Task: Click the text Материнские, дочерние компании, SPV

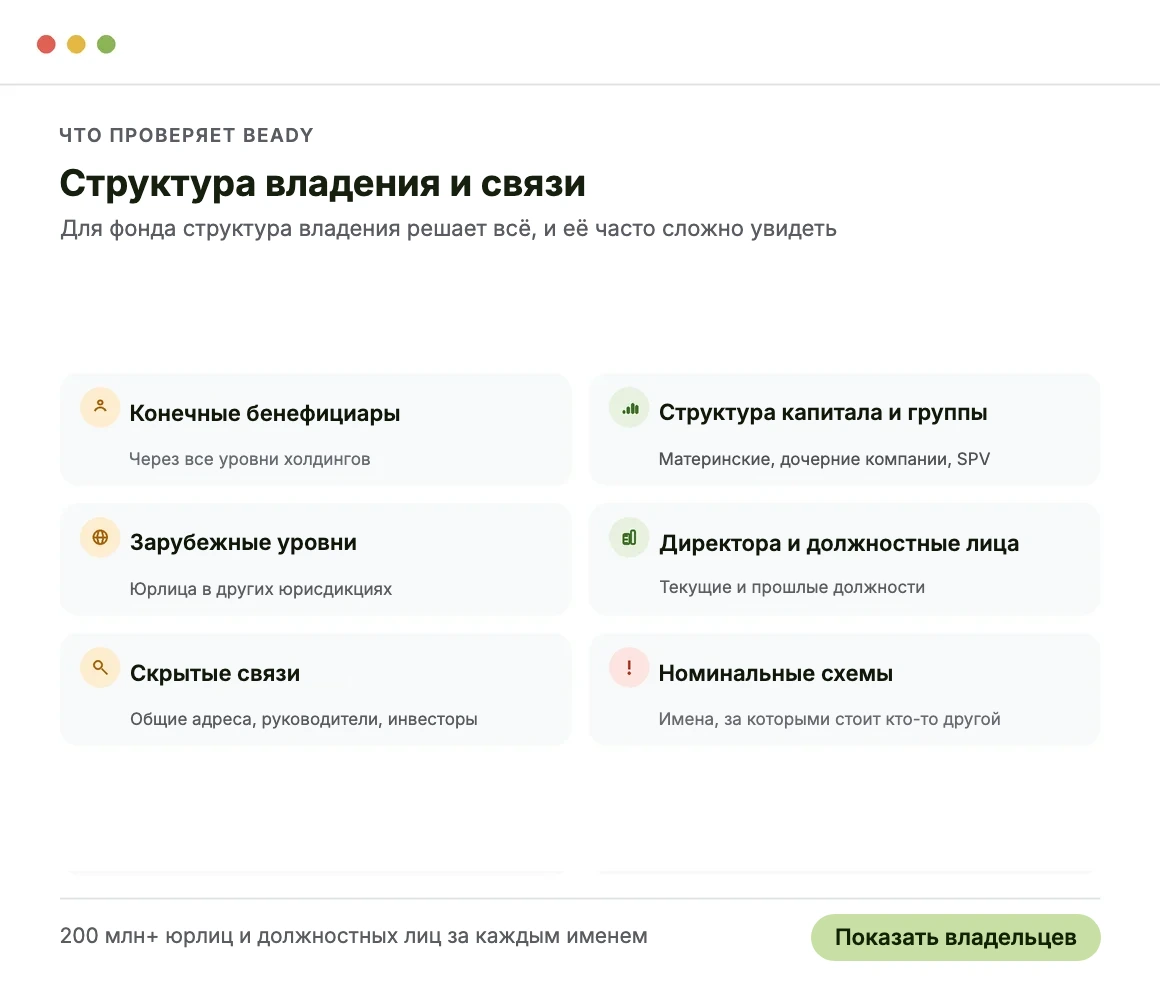Action: click(x=824, y=459)
